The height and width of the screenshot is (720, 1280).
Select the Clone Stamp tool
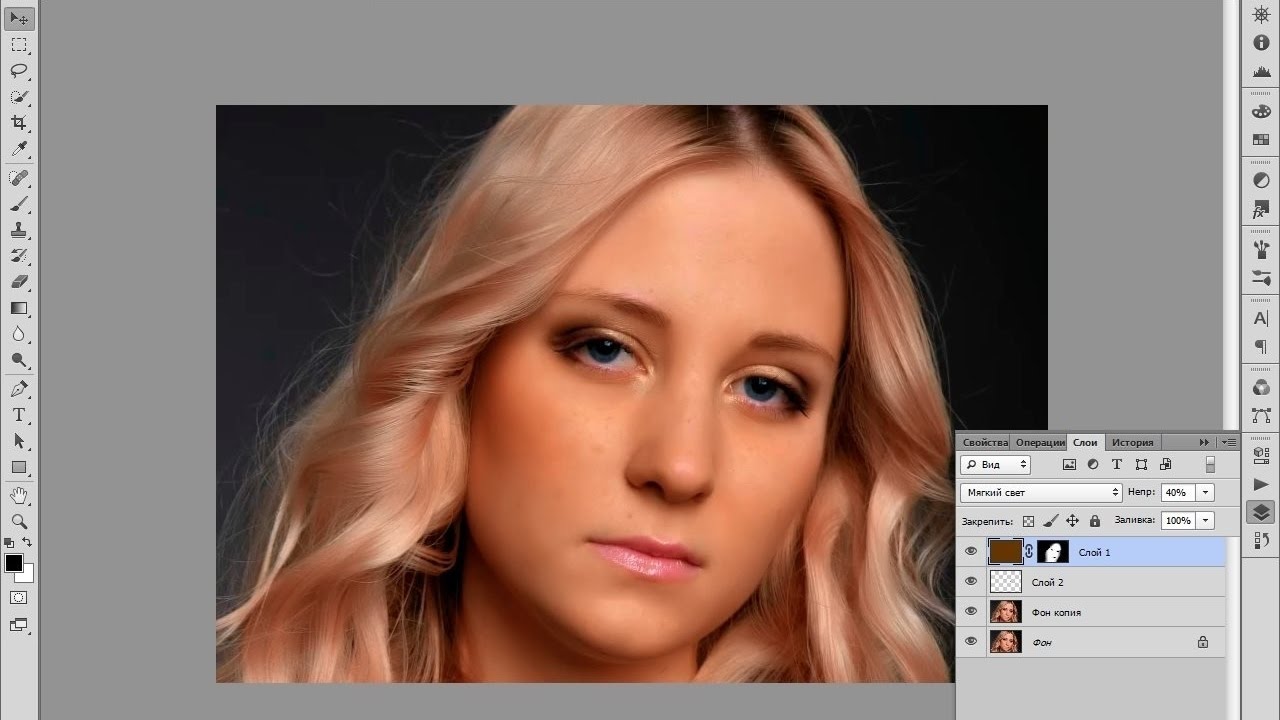click(x=19, y=230)
